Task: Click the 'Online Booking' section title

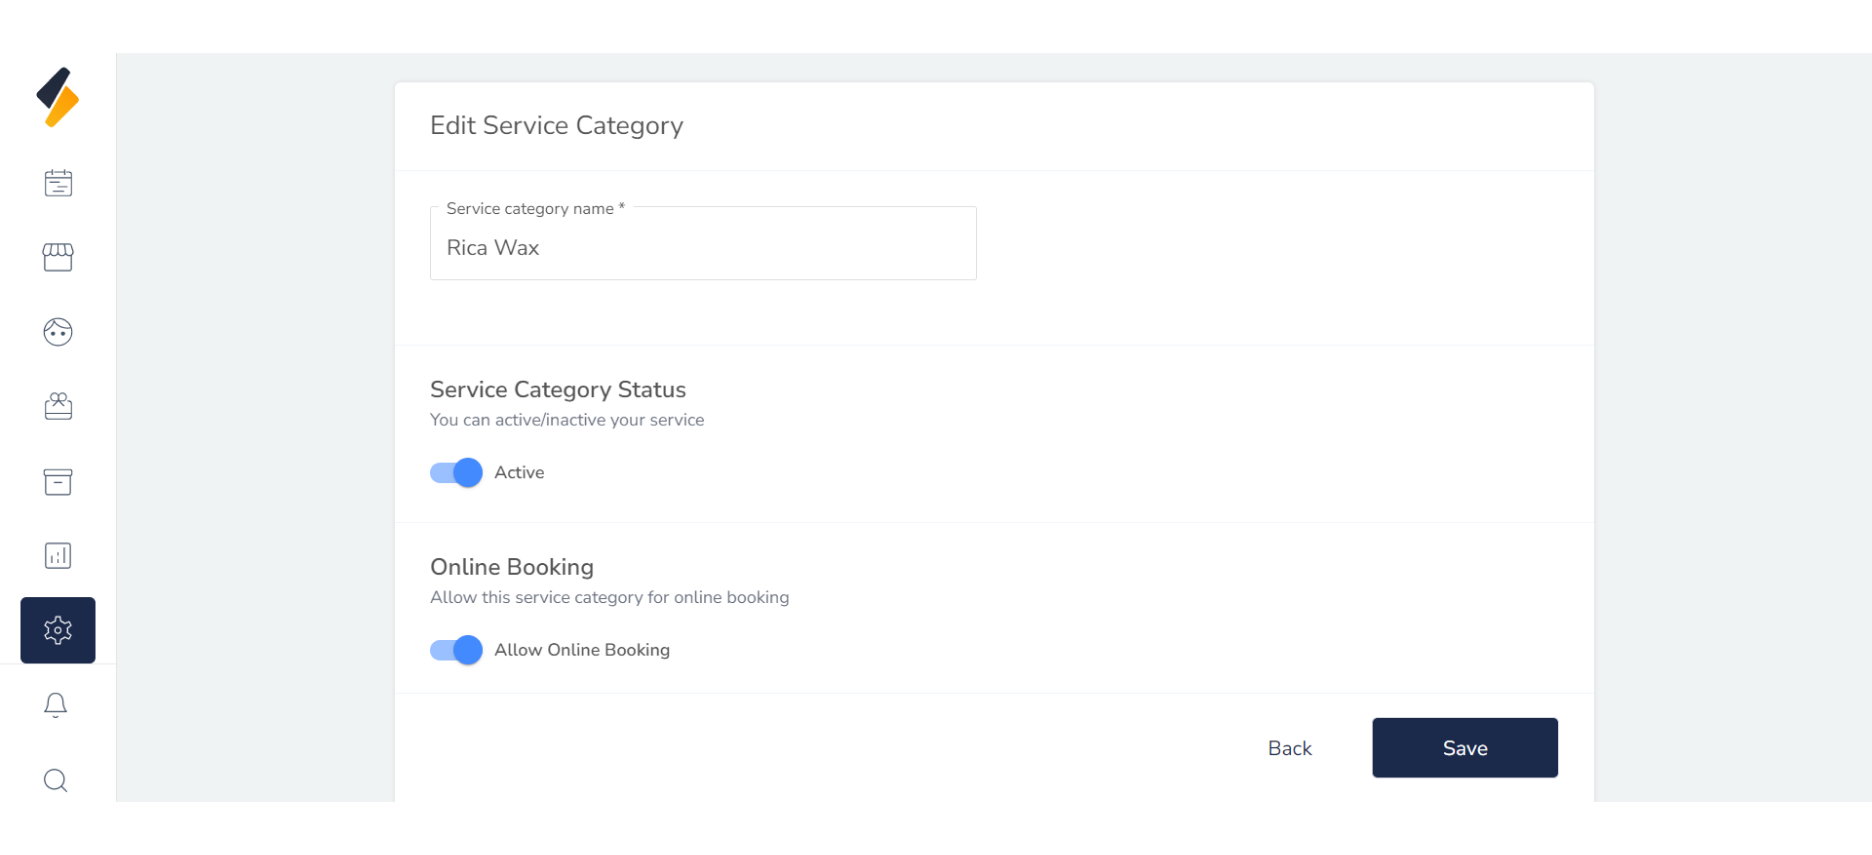Action: click(x=512, y=567)
